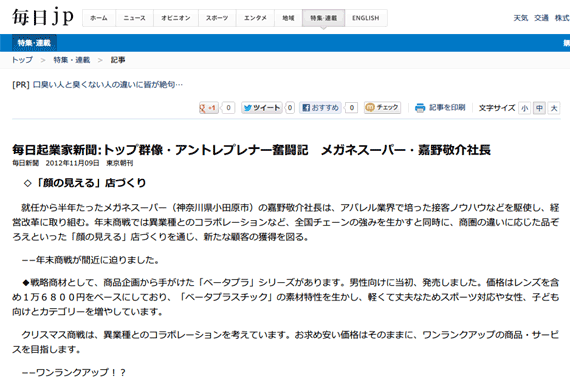Image resolution: width=570 pixels, height=379 pixels.
Task: Click the Facebook おすすめ button
Action: pos(320,108)
